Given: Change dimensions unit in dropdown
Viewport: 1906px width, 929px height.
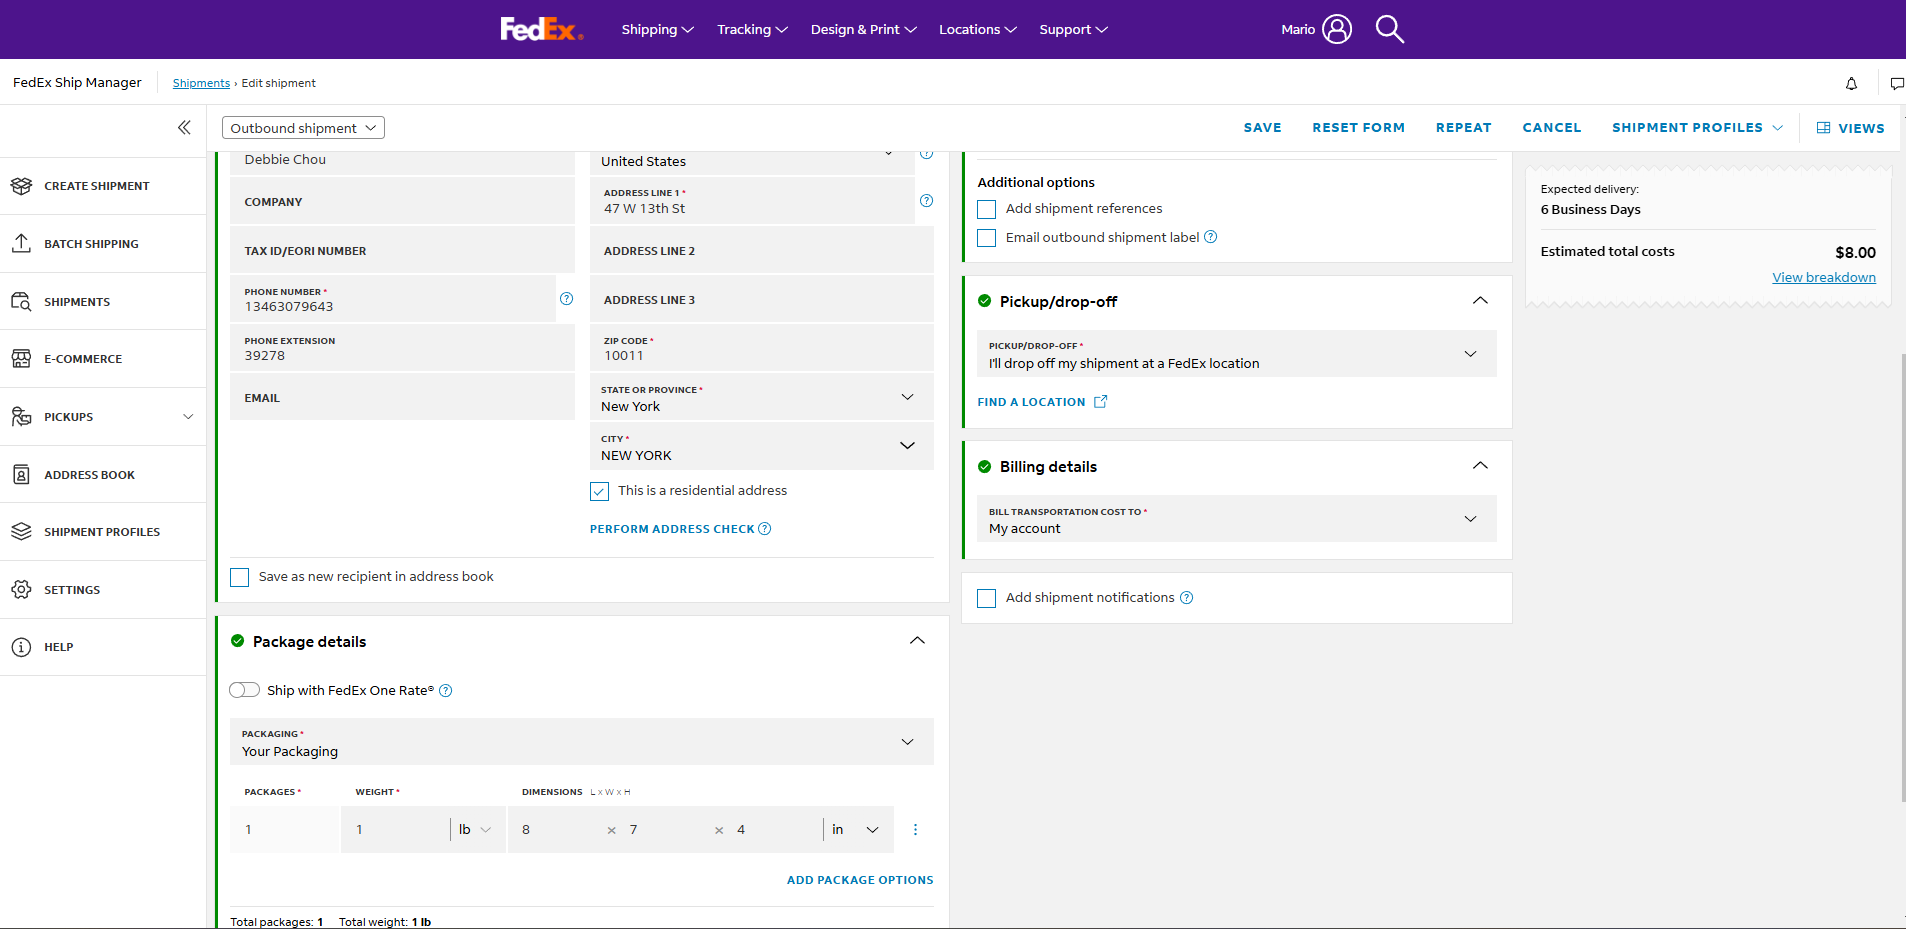Looking at the screenshot, I should (x=856, y=830).
